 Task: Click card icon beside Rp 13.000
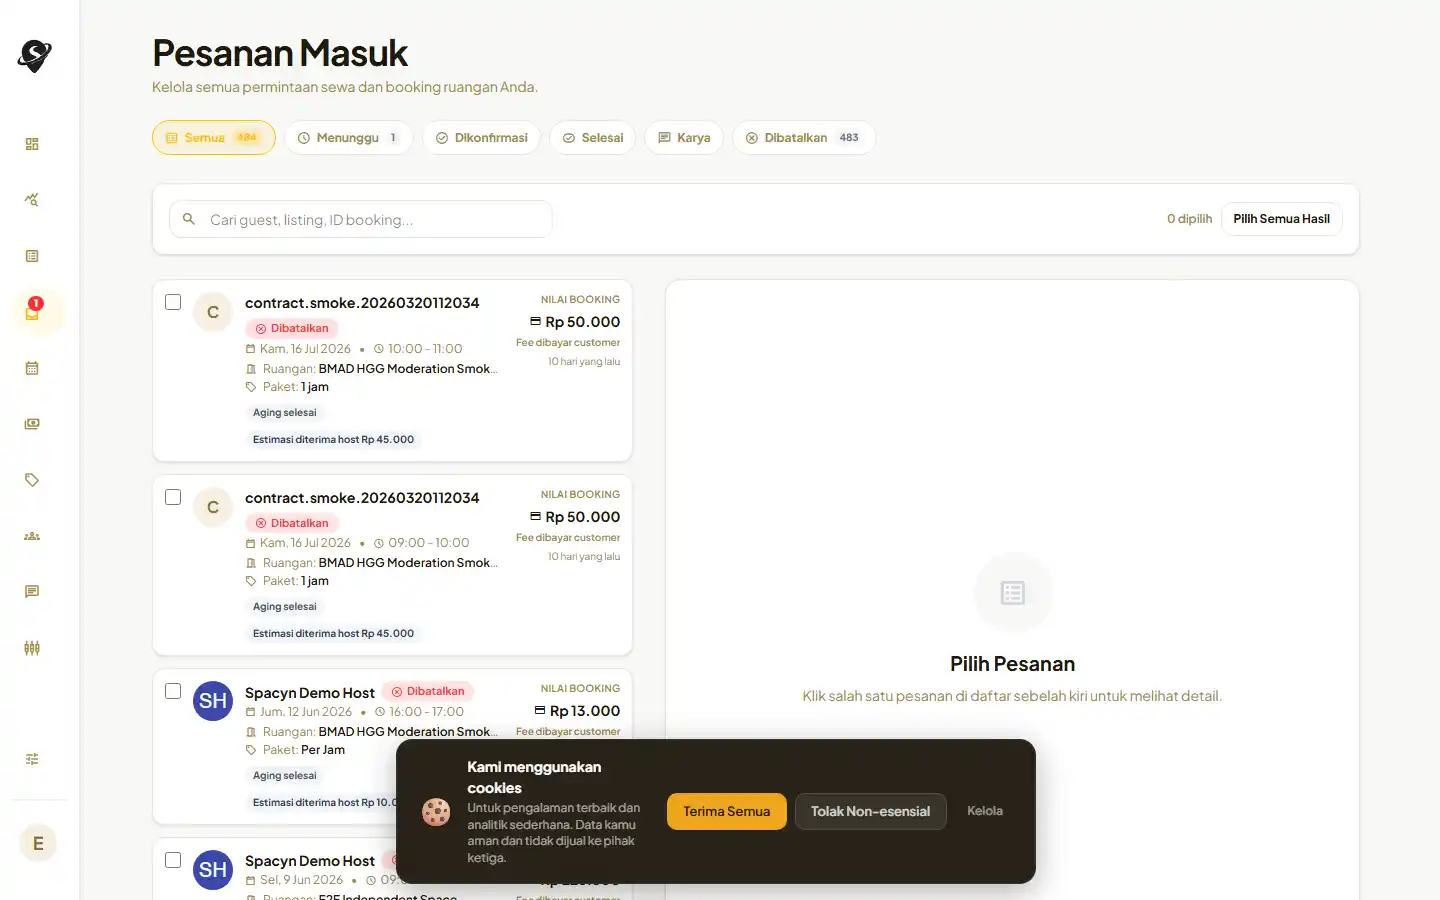tap(540, 711)
